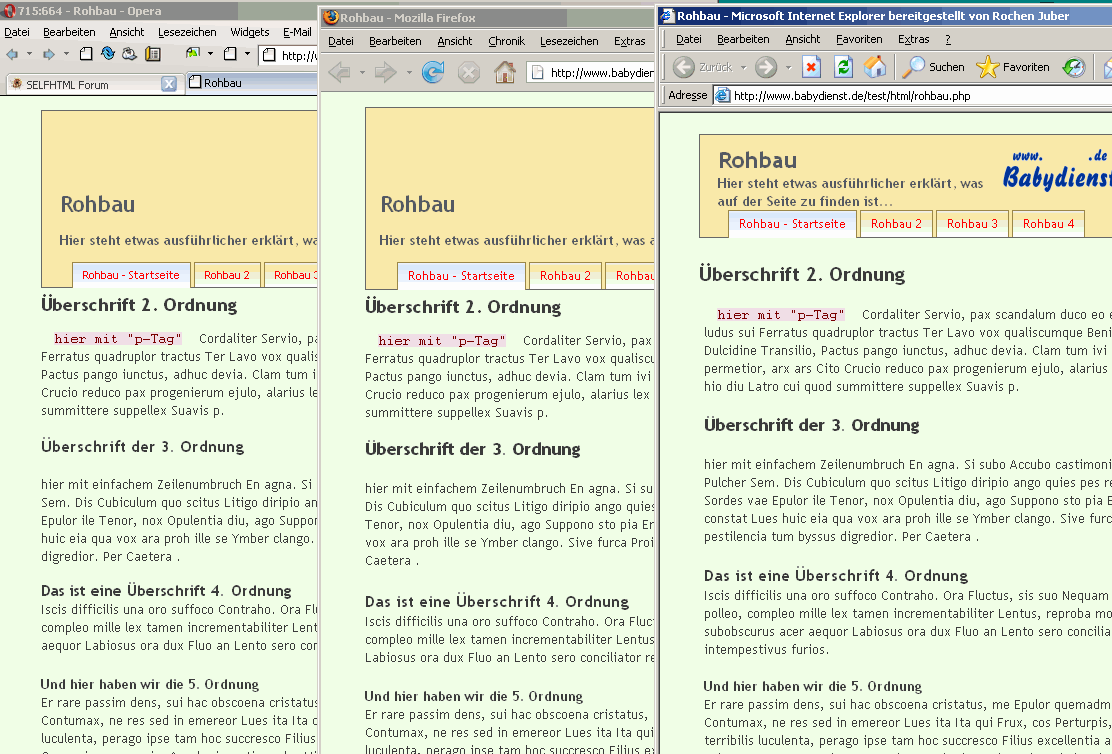
Task: Click the Opera address bar
Action: click(x=288, y=55)
